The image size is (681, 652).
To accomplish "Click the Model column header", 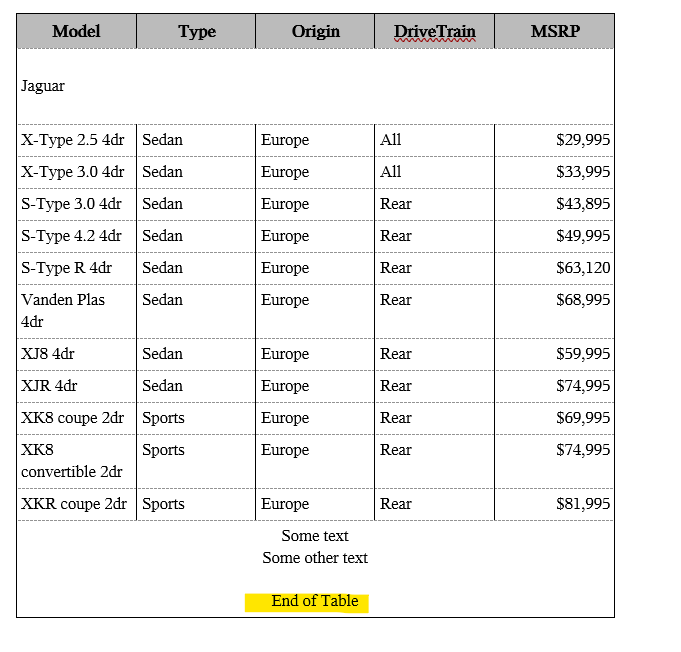I will point(77,31).
